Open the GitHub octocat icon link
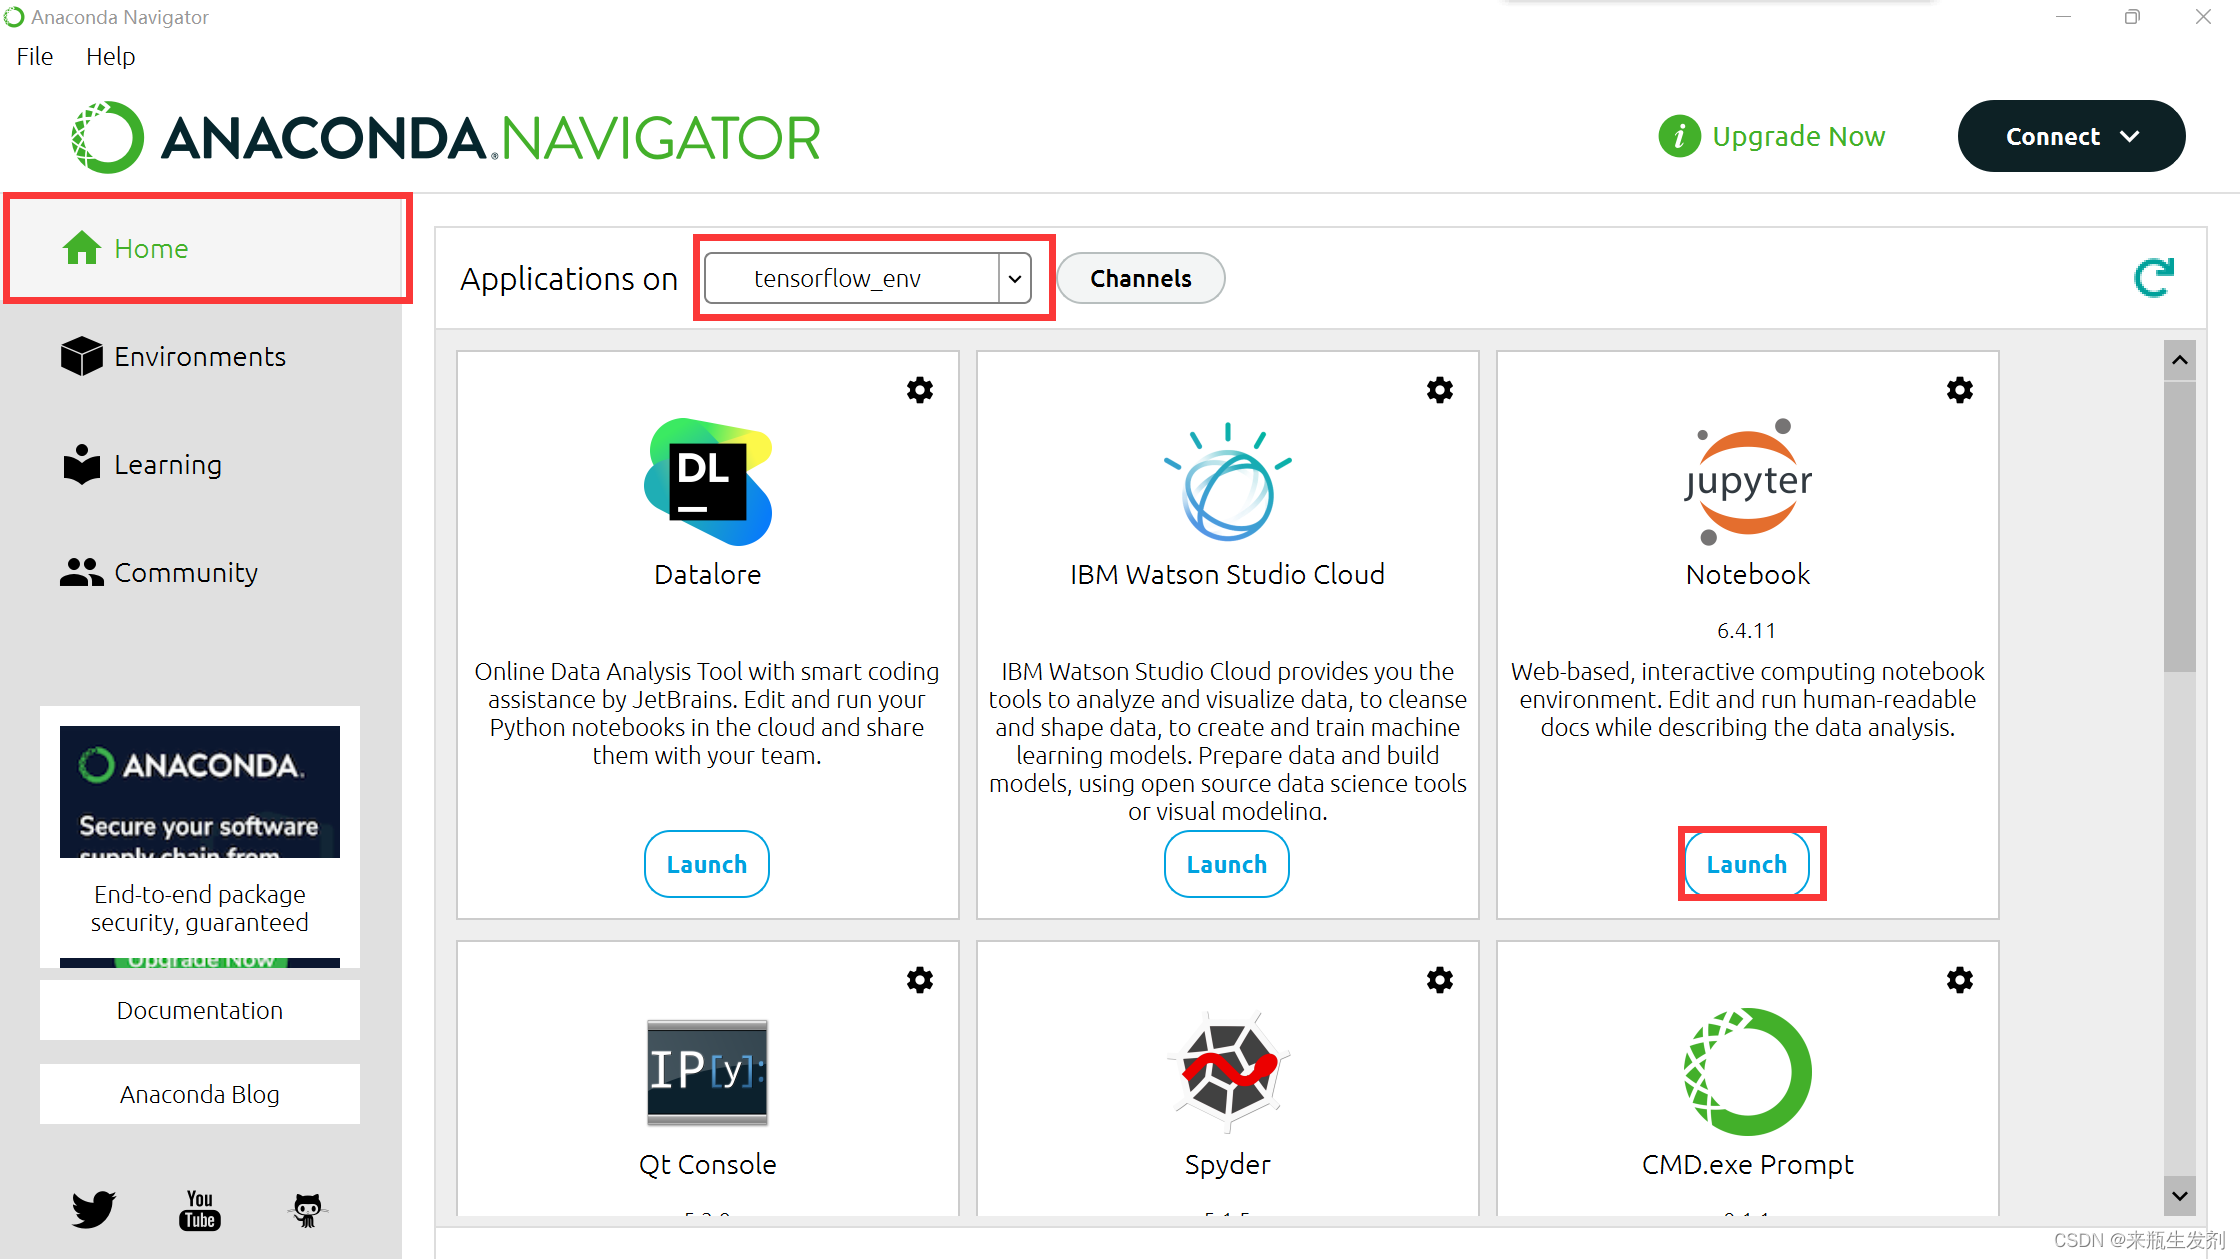This screenshot has width=2240, height=1259. (x=307, y=1209)
